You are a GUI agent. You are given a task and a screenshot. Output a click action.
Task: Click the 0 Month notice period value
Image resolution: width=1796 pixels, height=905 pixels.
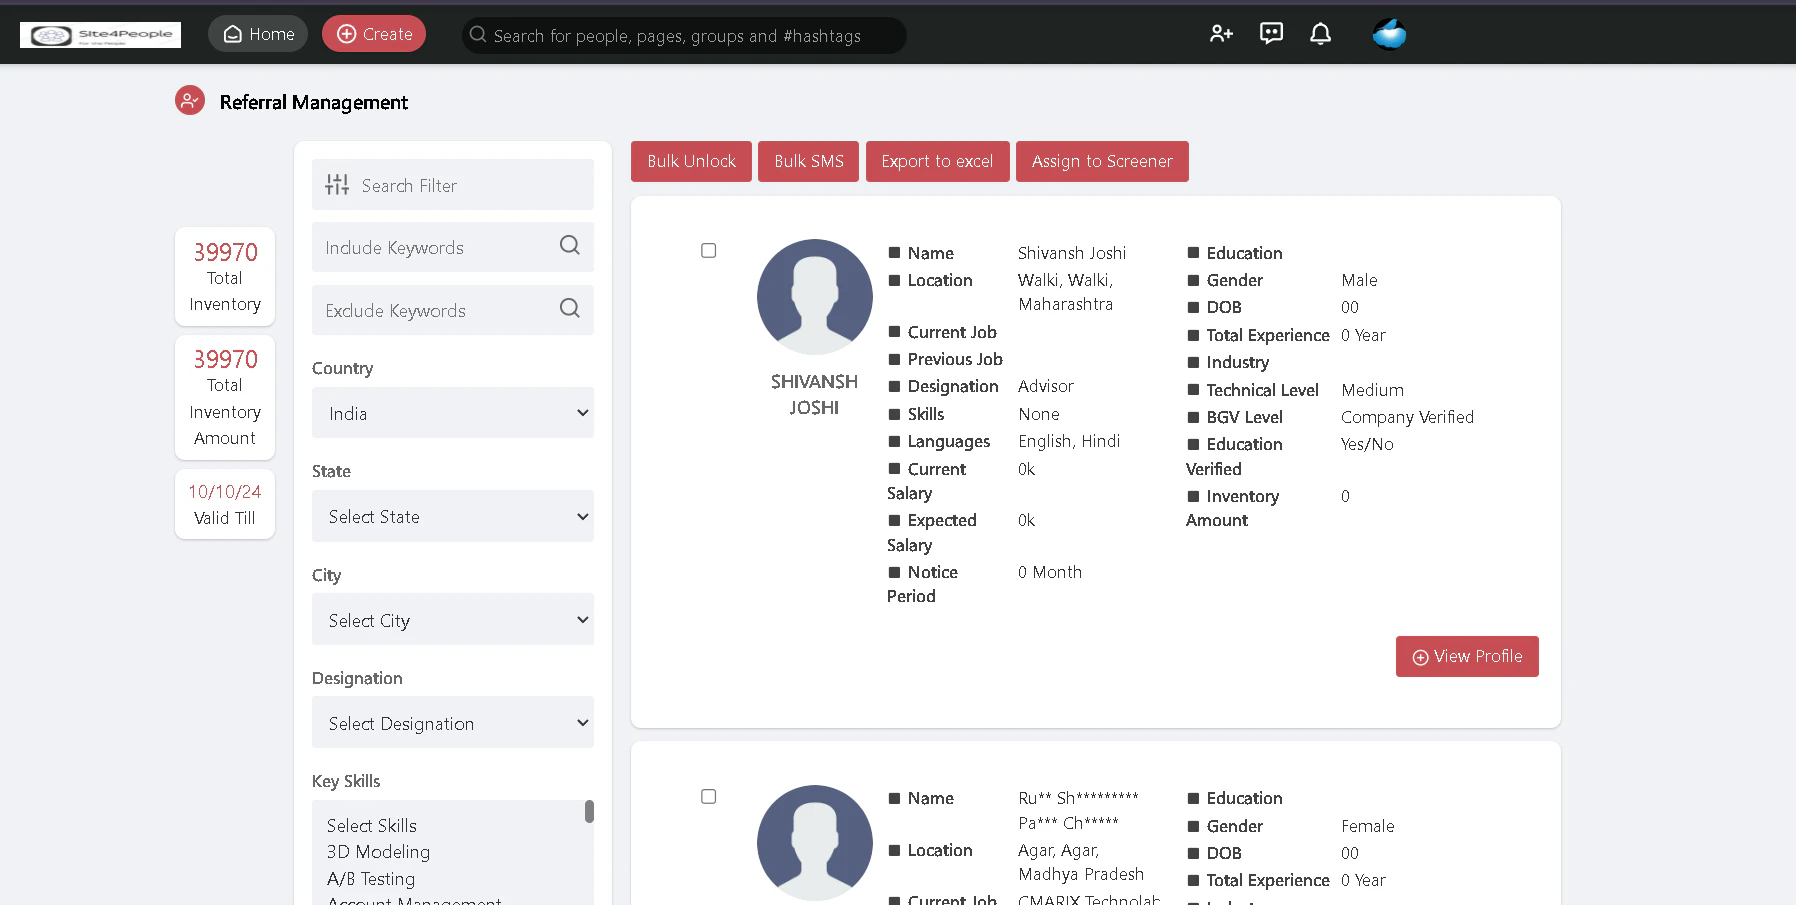(1050, 572)
